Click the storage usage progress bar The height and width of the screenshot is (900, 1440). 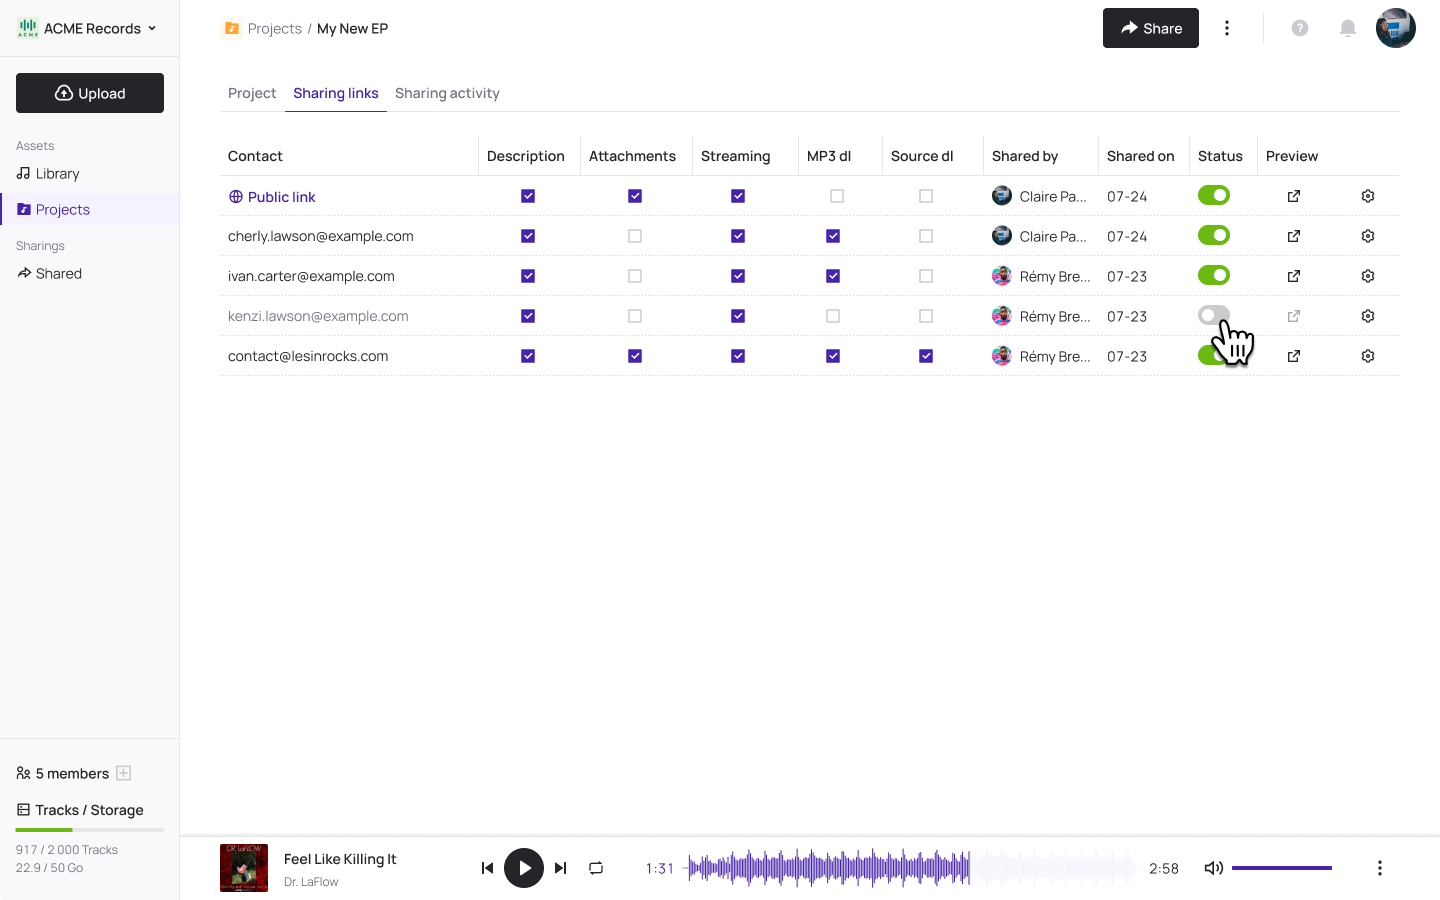(x=90, y=830)
